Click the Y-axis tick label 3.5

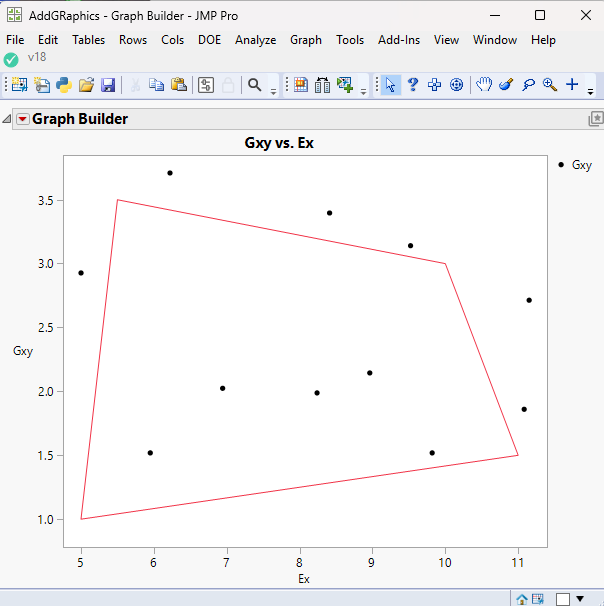tap(45, 201)
